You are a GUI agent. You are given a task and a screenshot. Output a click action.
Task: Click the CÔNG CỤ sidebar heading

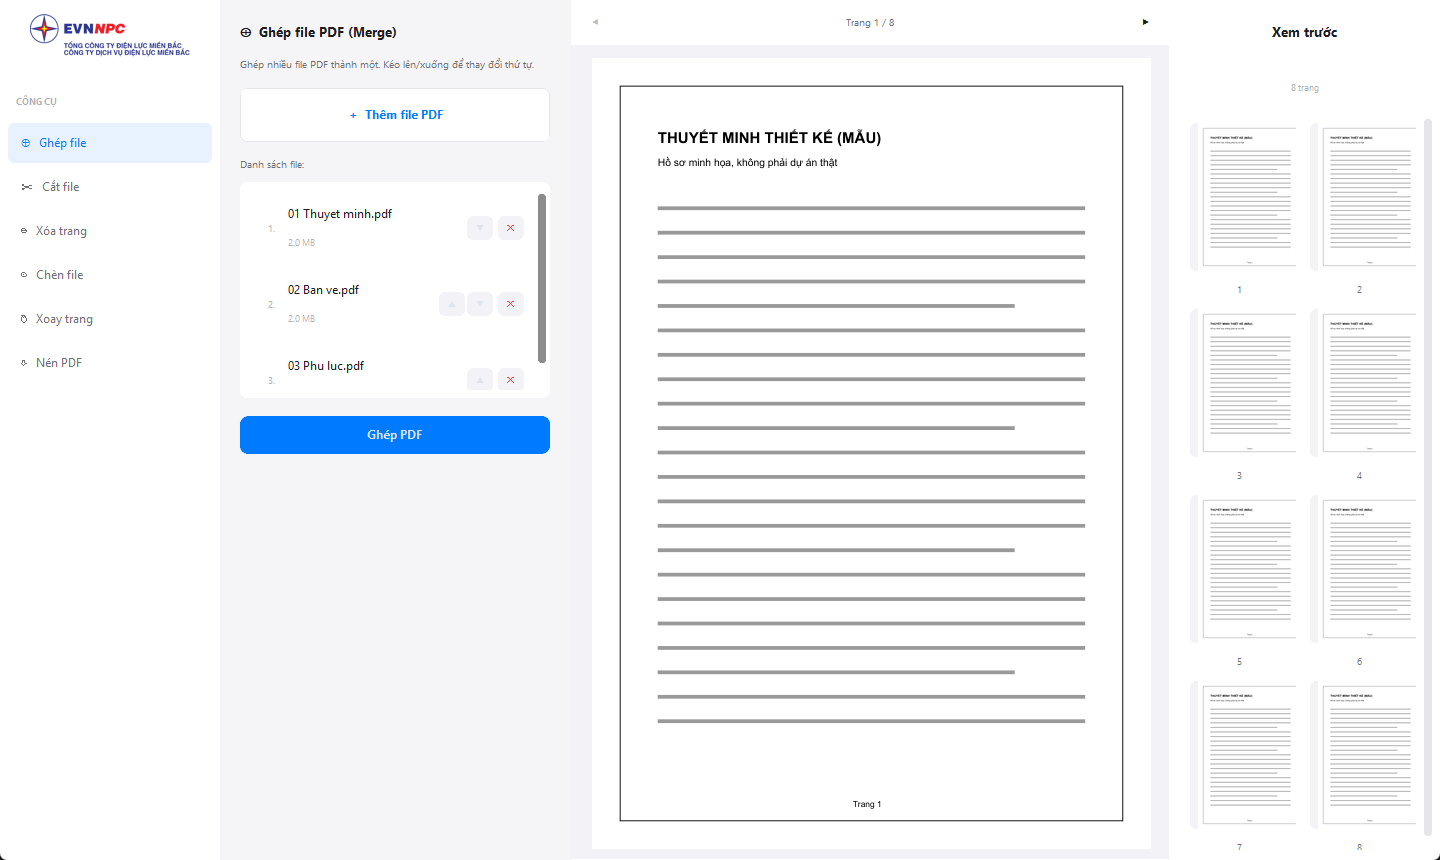[x=36, y=102]
